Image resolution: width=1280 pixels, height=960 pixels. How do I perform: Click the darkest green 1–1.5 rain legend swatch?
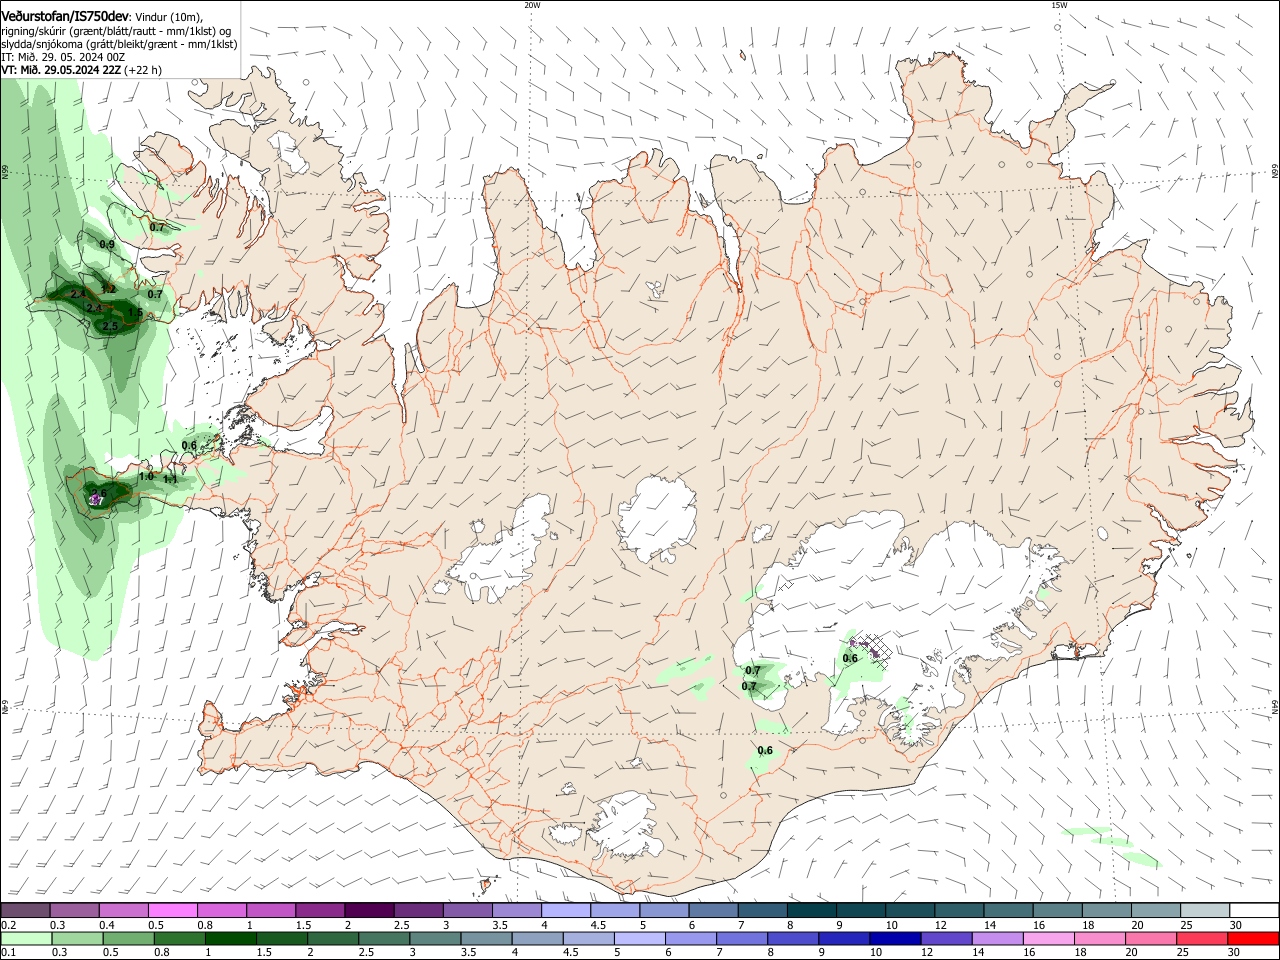(x=230, y=939)
